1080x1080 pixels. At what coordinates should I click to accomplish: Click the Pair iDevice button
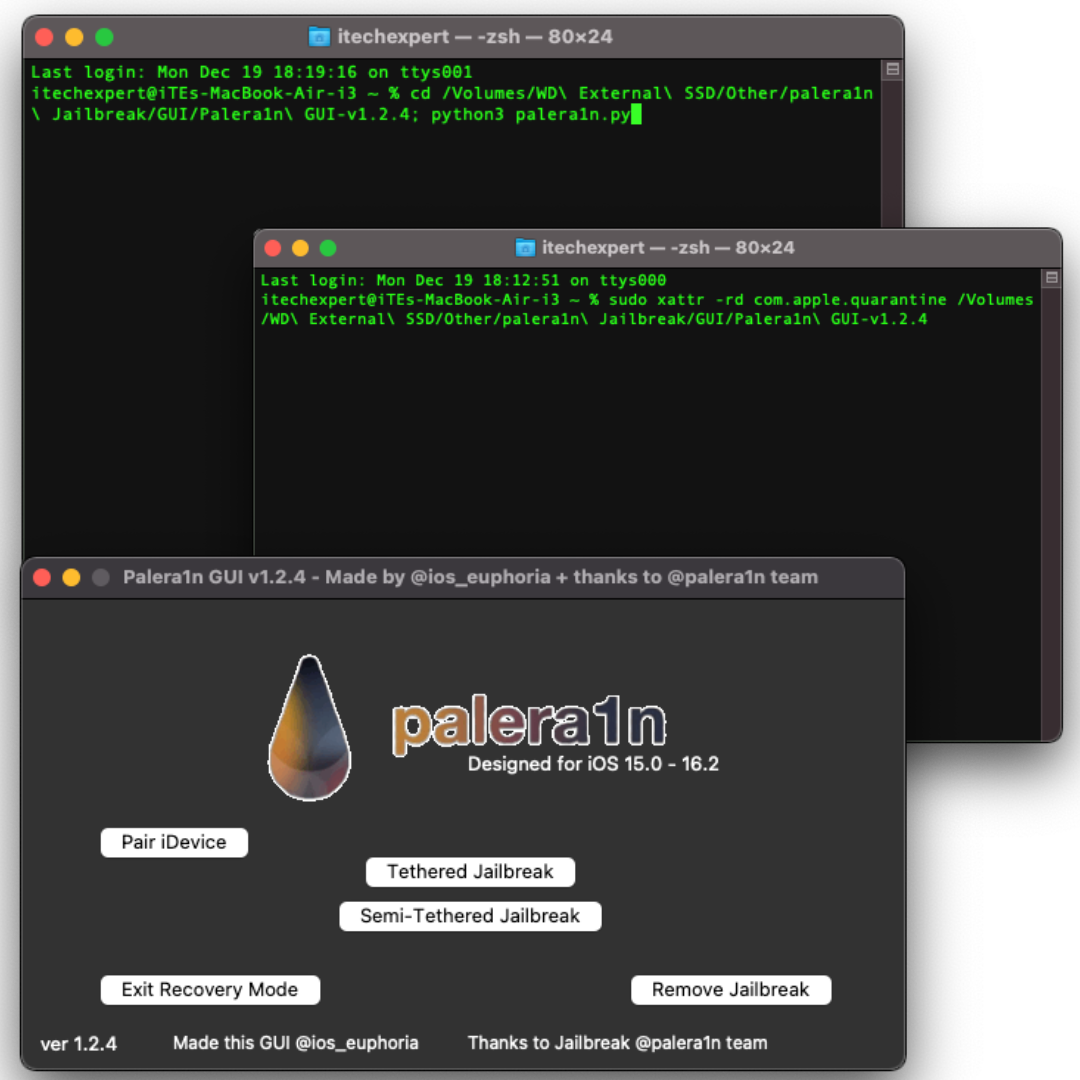click(174, 842)
